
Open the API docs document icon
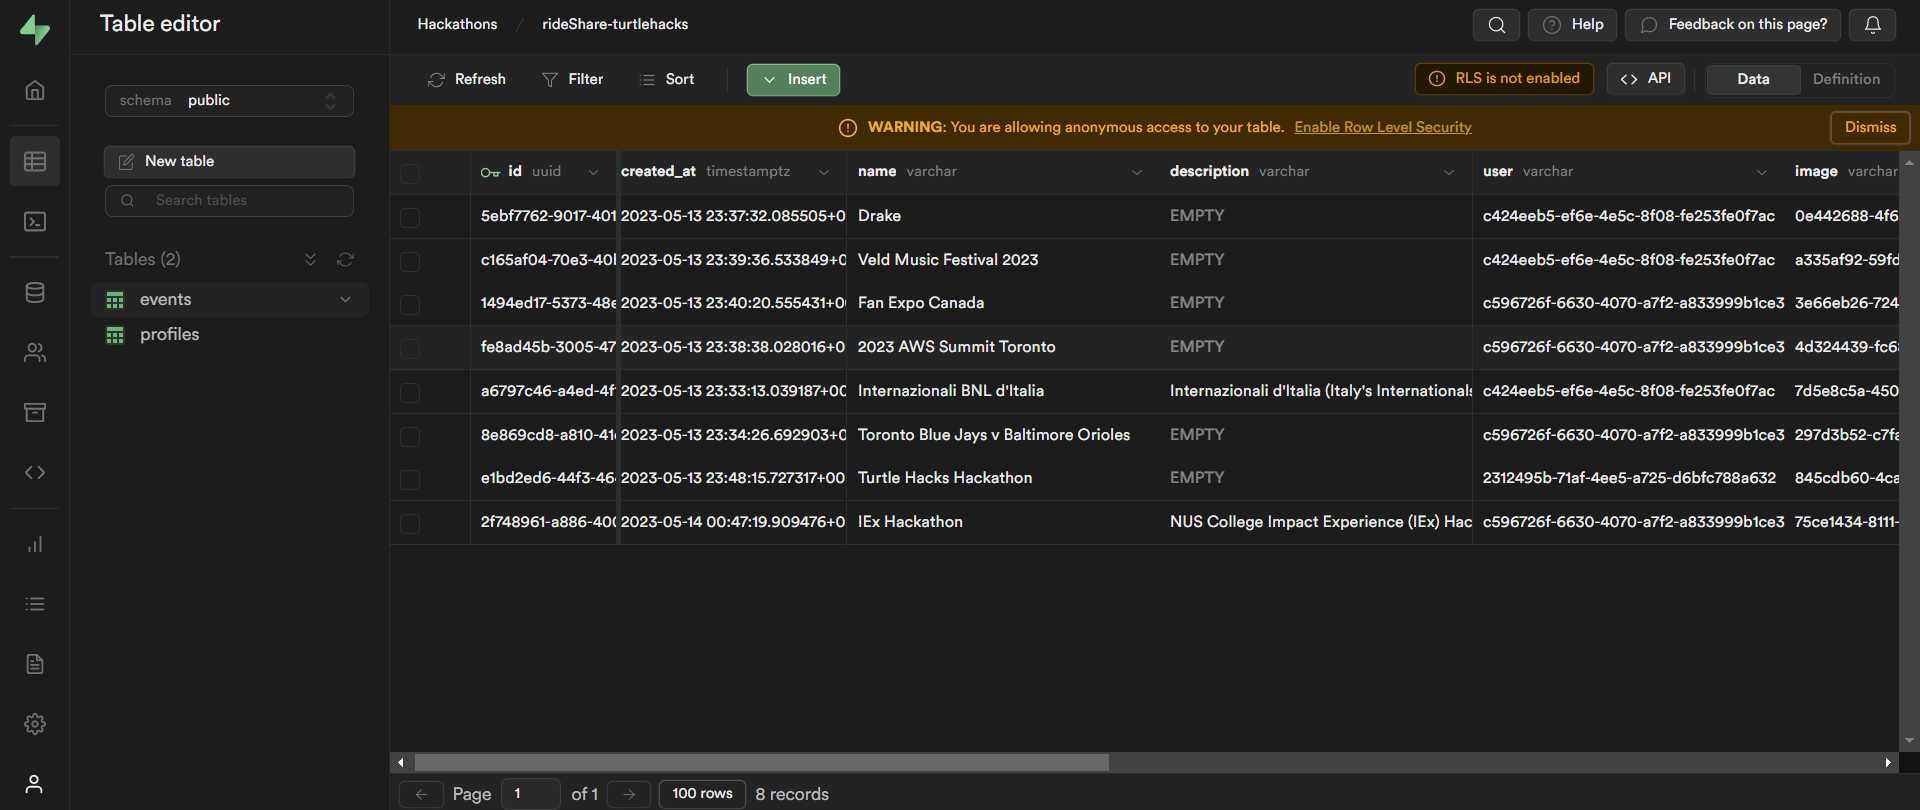35,664
